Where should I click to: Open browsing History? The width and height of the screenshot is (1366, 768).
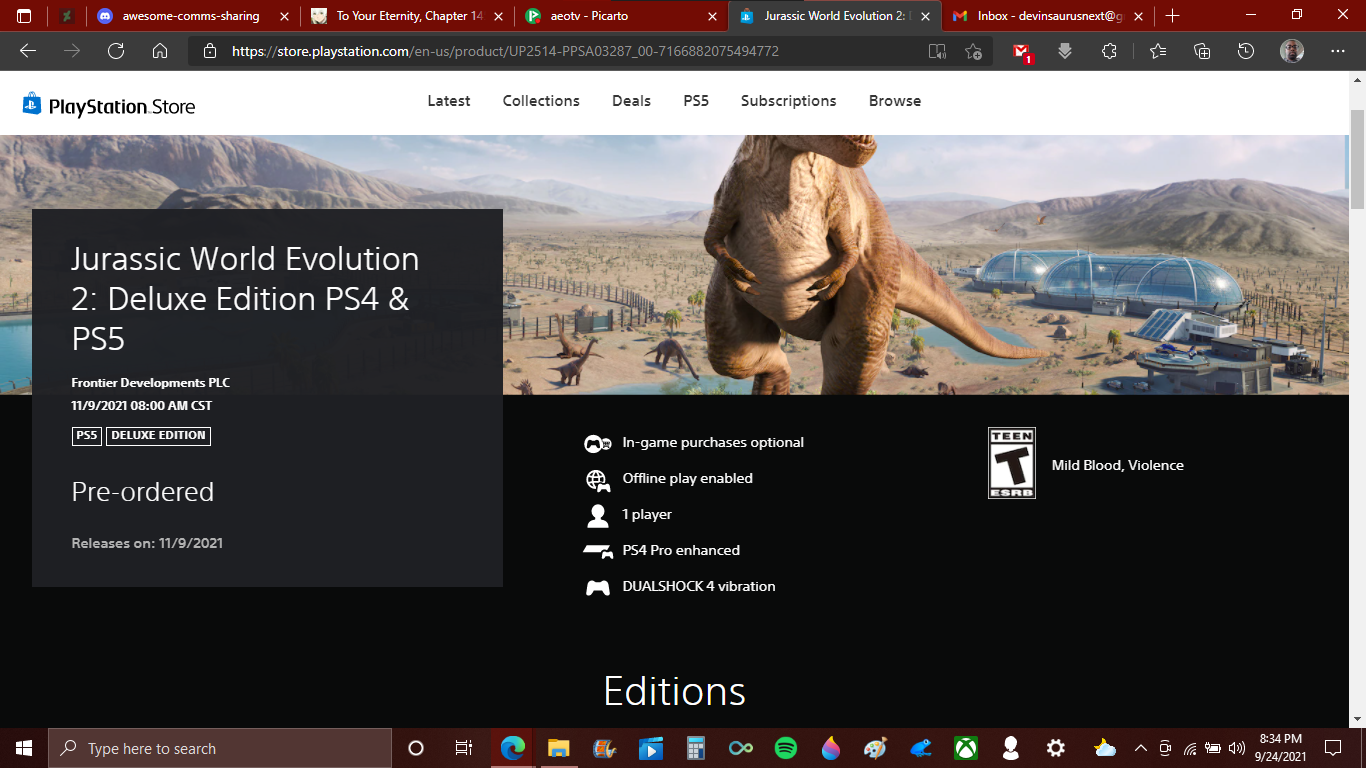coord(1246,51)
